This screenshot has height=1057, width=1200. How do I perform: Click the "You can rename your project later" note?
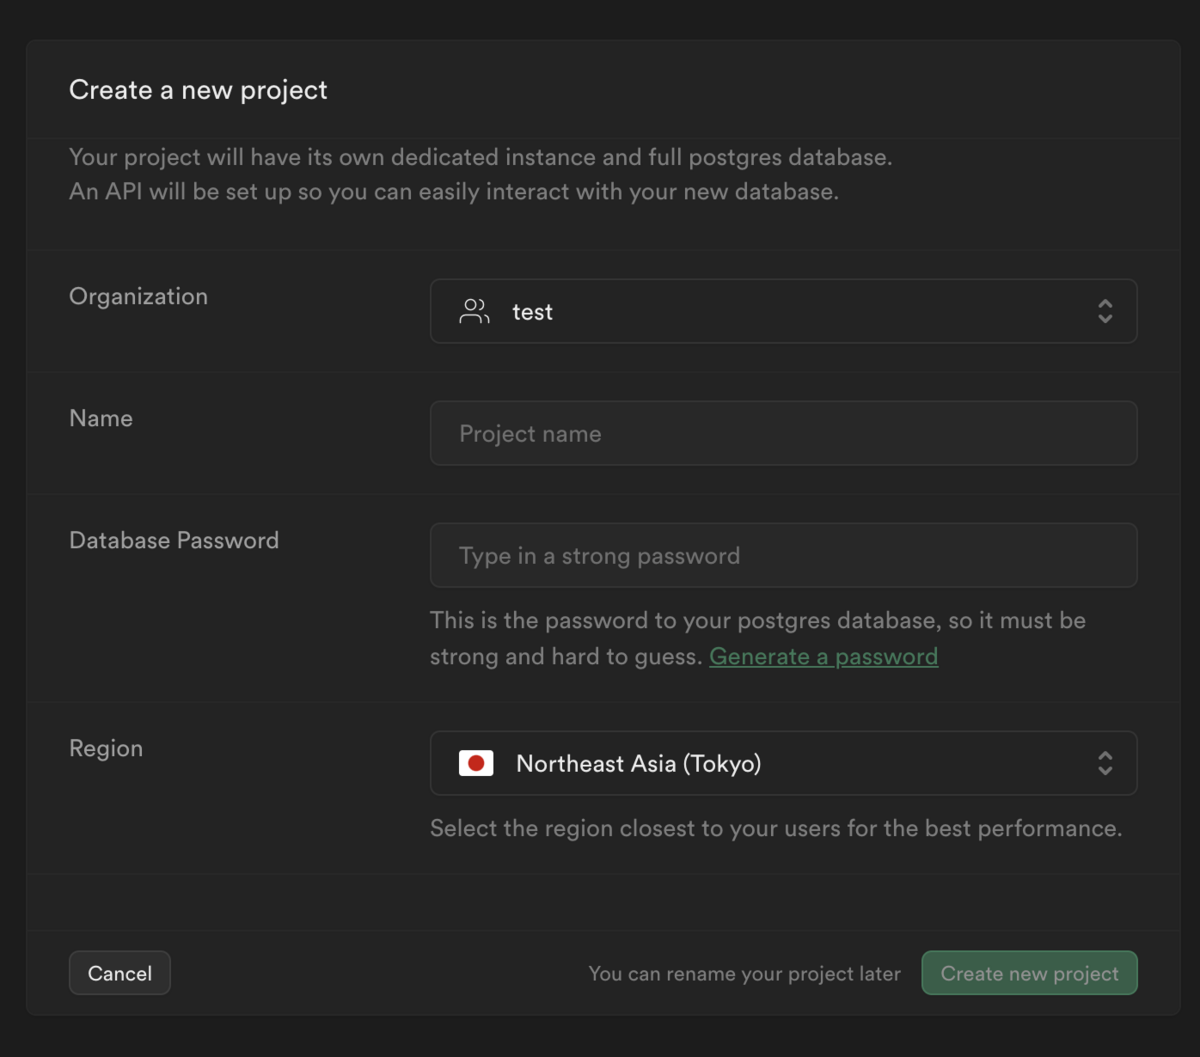pyautogui.click(x=744, y=974)
